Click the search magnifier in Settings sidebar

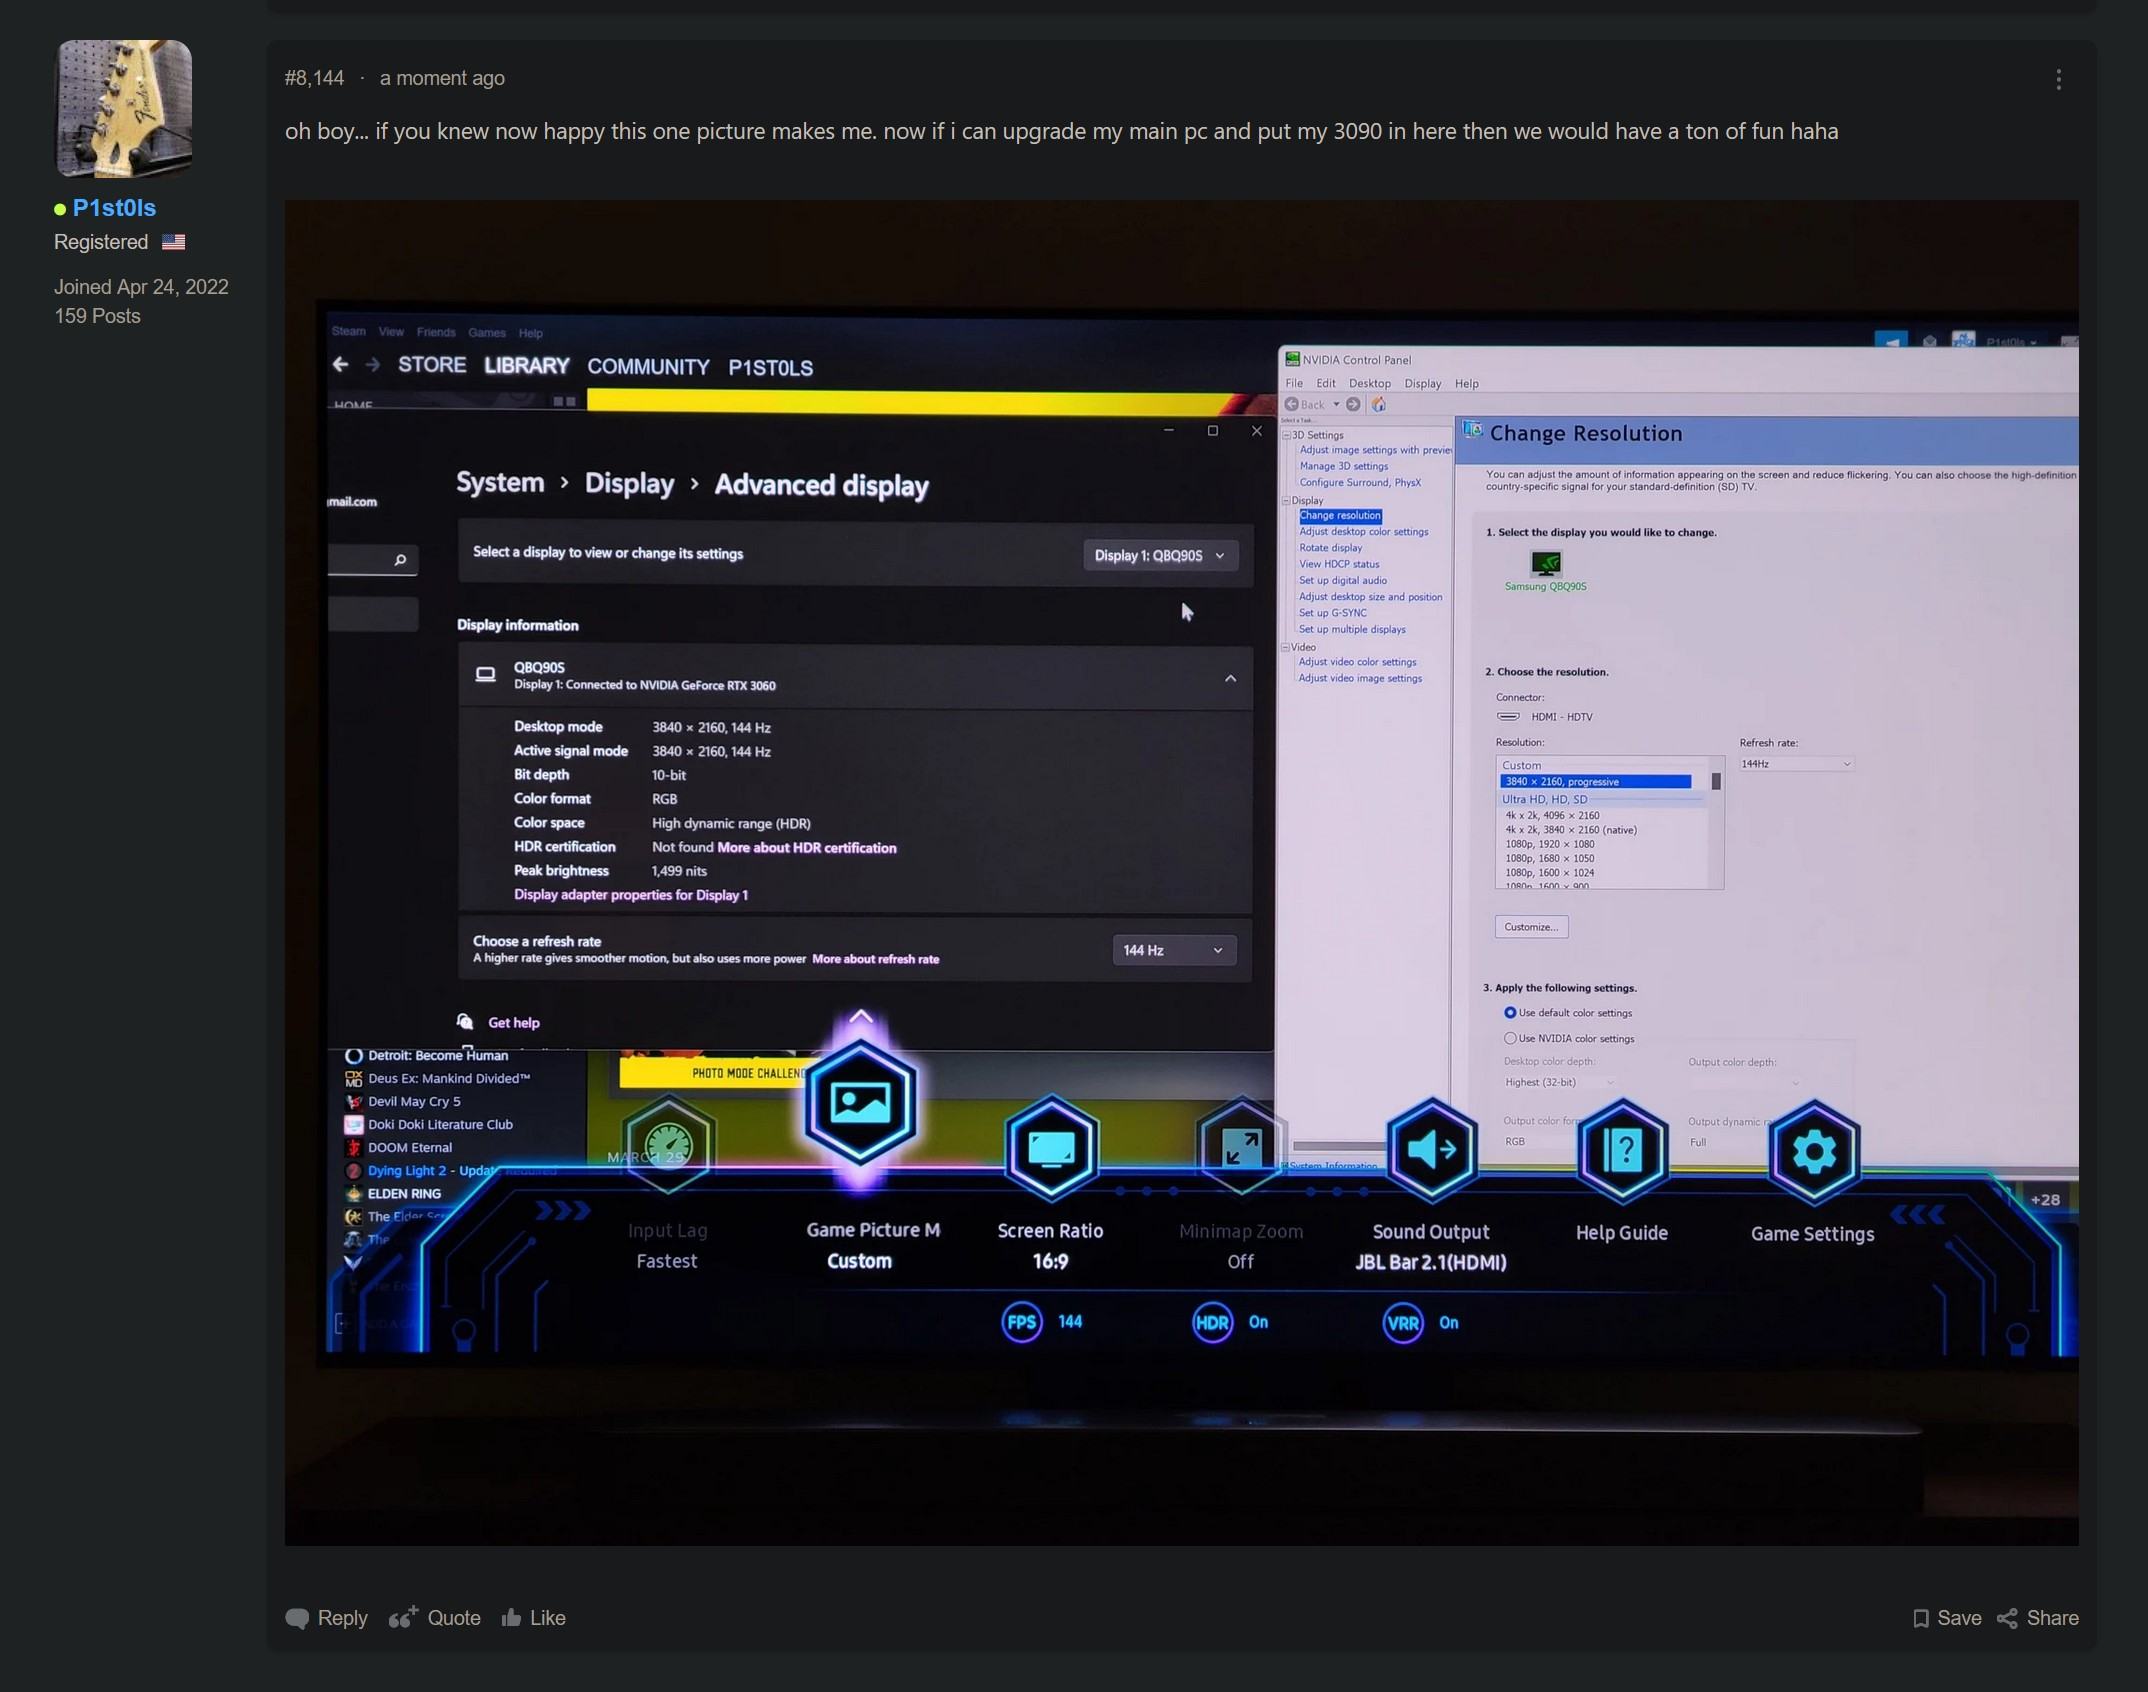[400, 560]
